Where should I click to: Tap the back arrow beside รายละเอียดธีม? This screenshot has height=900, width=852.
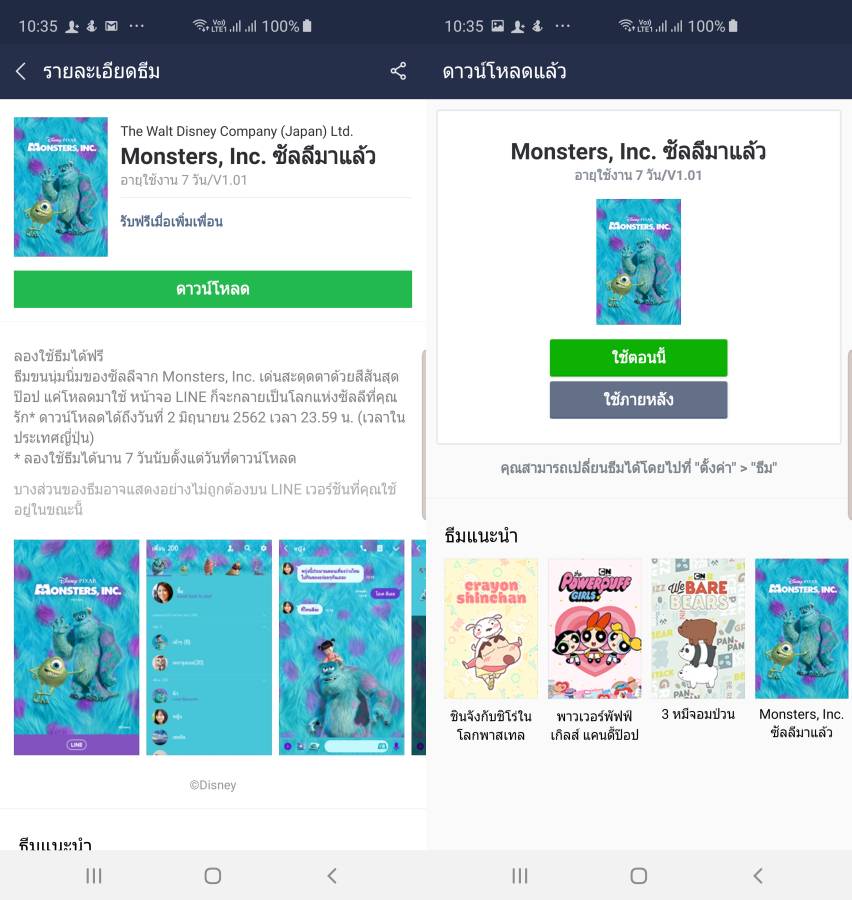coord(21,71)
